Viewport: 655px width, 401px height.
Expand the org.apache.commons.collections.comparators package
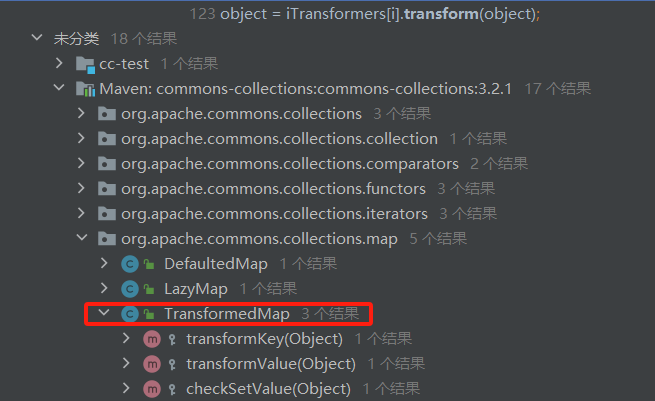[x=81, y=163]
